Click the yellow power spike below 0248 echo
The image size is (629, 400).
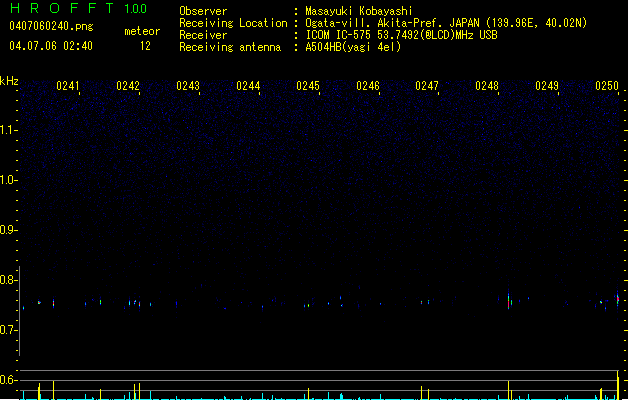pos(509,390)
